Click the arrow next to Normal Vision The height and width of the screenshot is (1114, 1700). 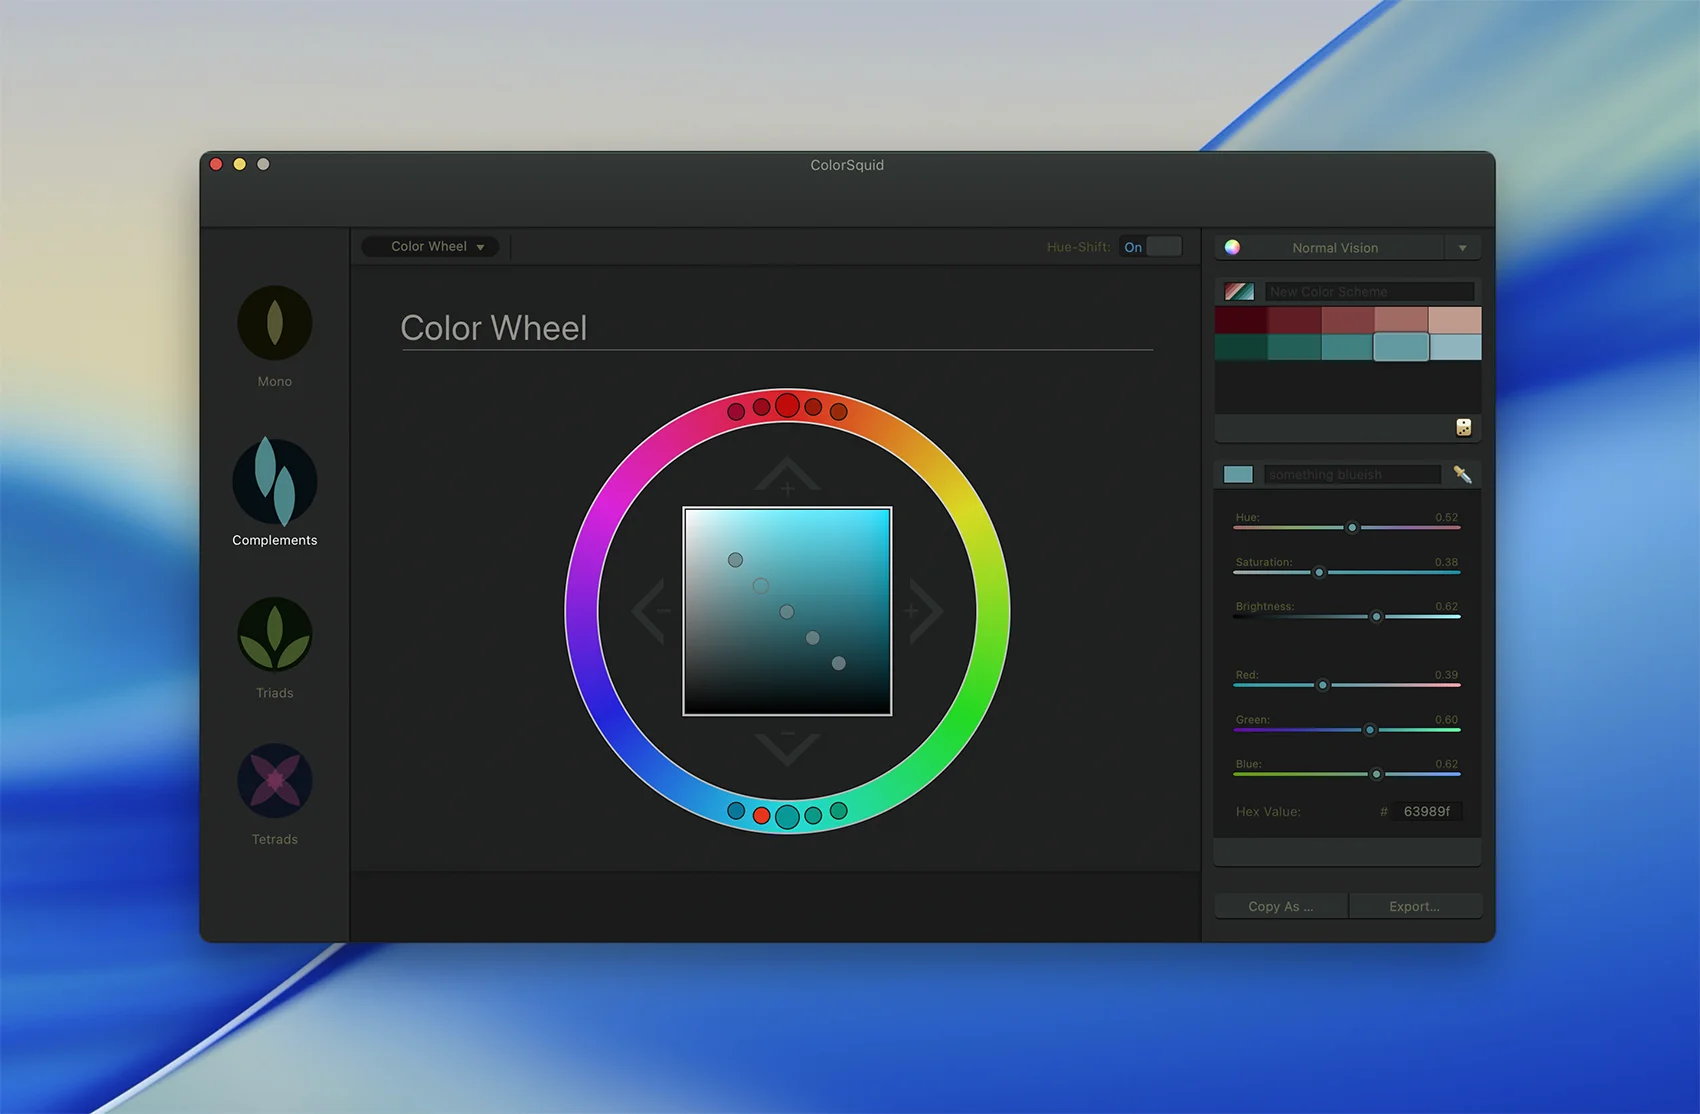click(1462, 248)
